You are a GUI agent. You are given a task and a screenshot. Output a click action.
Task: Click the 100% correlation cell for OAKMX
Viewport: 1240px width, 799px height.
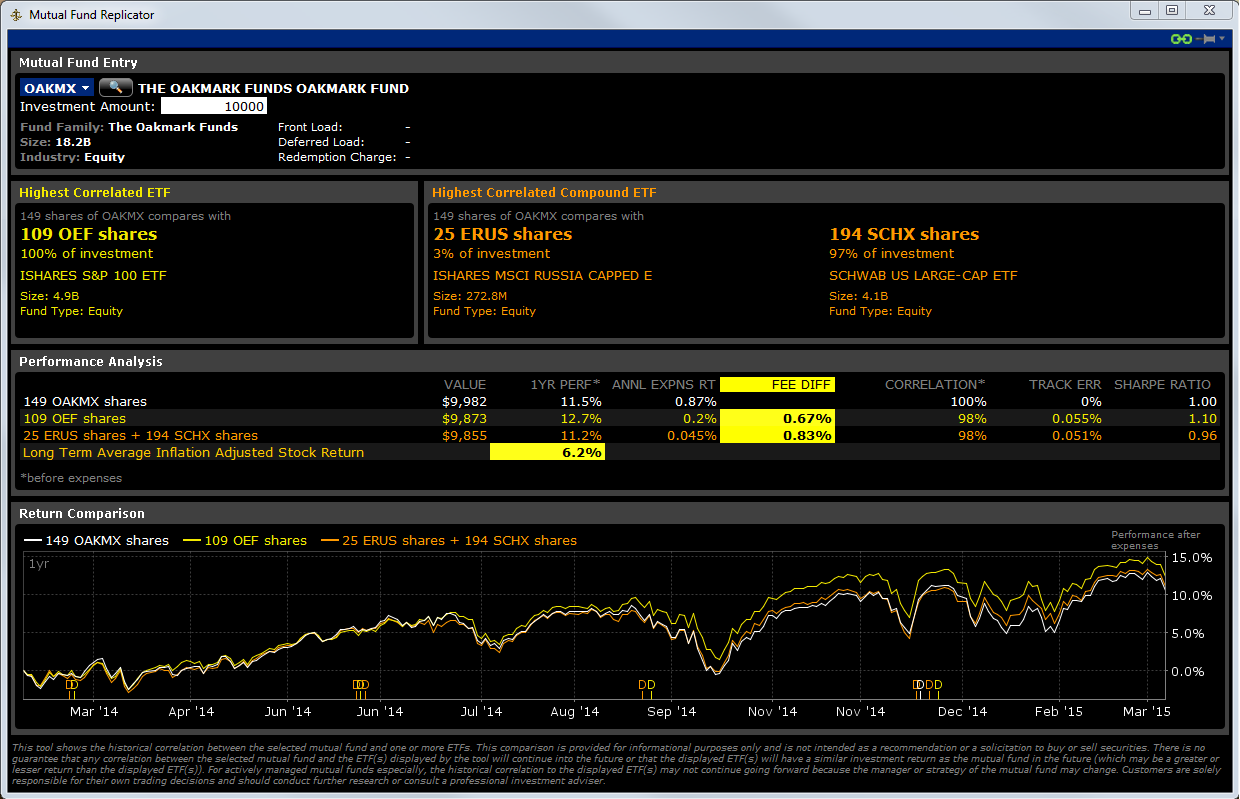click(969, 401)
